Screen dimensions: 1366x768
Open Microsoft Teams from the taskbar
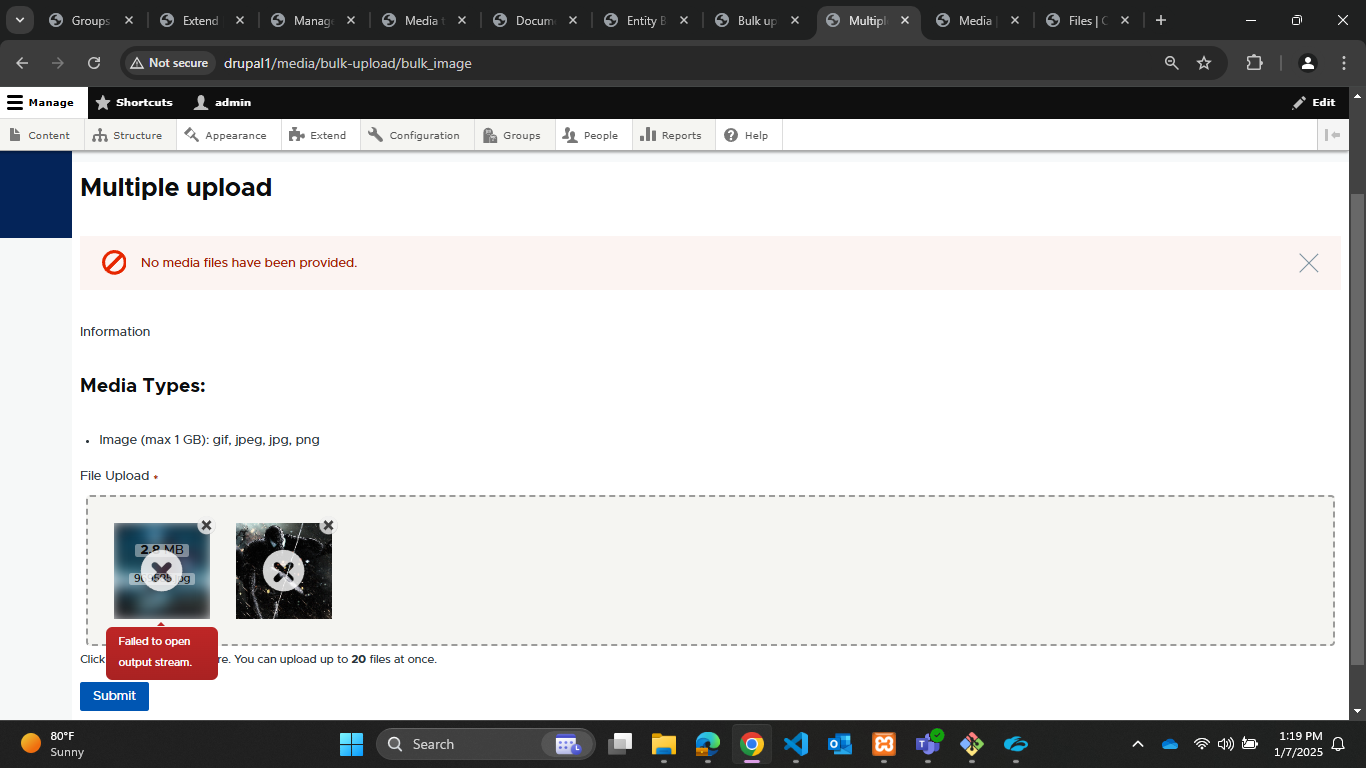click(x=928, y=744)
